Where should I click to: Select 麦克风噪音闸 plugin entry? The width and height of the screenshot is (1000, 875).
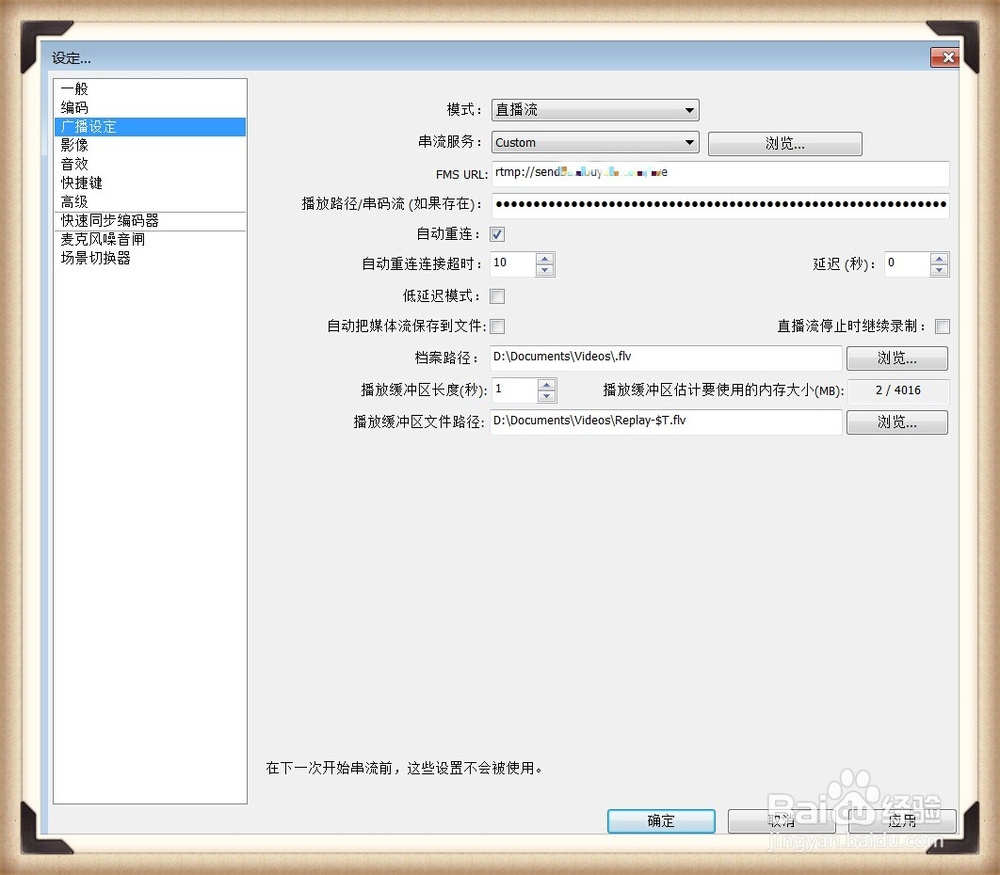click(150, 239)
